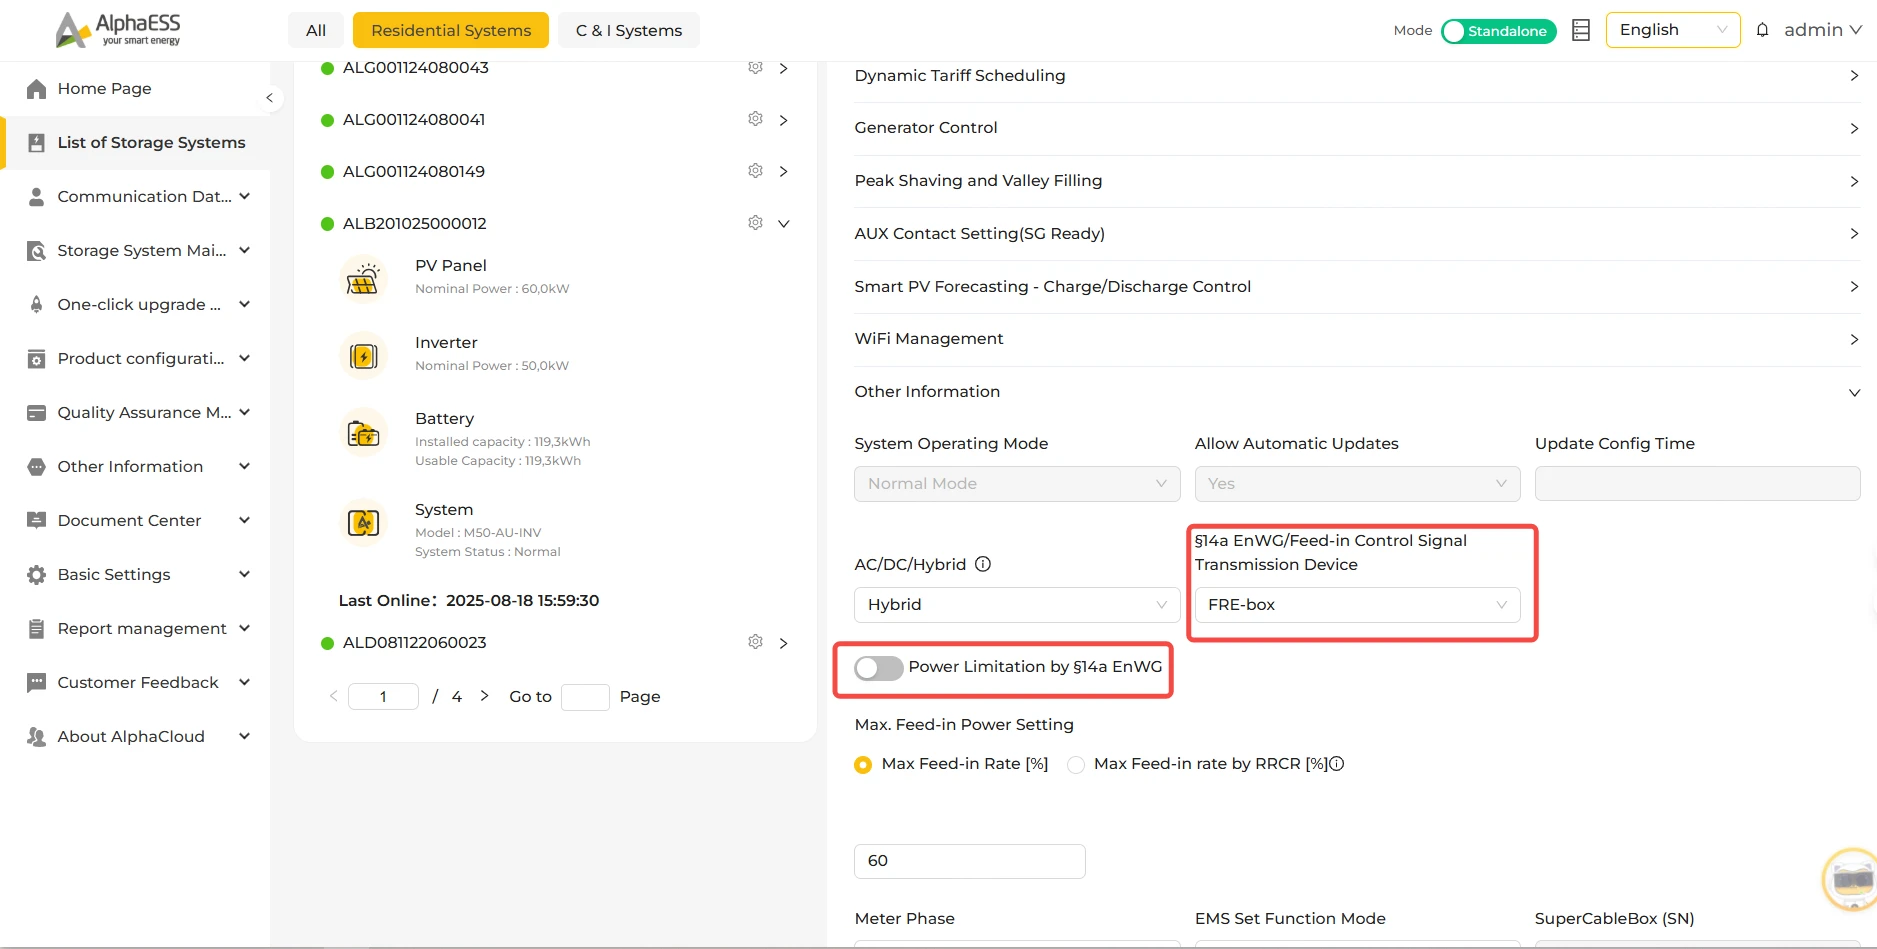Open the English language dropdown
Viewport: 1877px width, 949px height.
(x=1672, y=30)
